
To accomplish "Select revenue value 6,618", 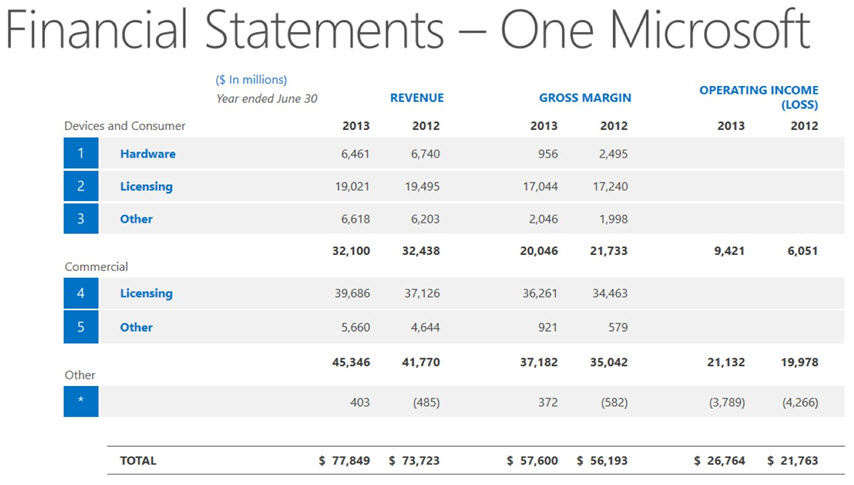I will 355,219.
